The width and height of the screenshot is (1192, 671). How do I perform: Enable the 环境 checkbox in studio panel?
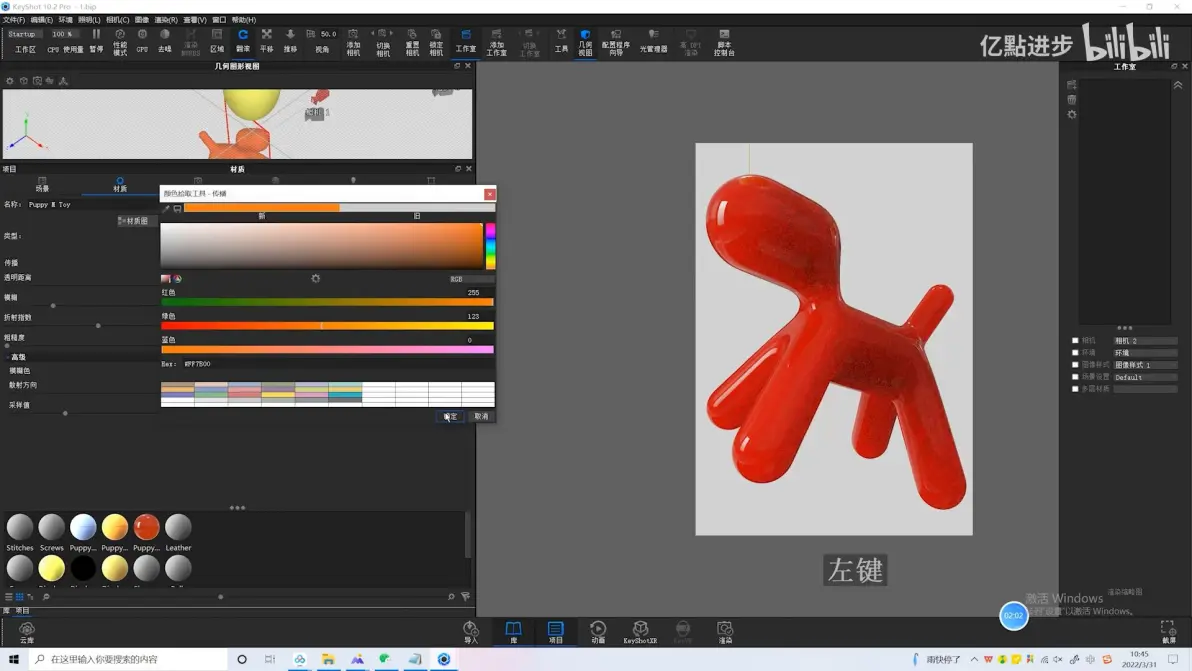(1075, 353)
